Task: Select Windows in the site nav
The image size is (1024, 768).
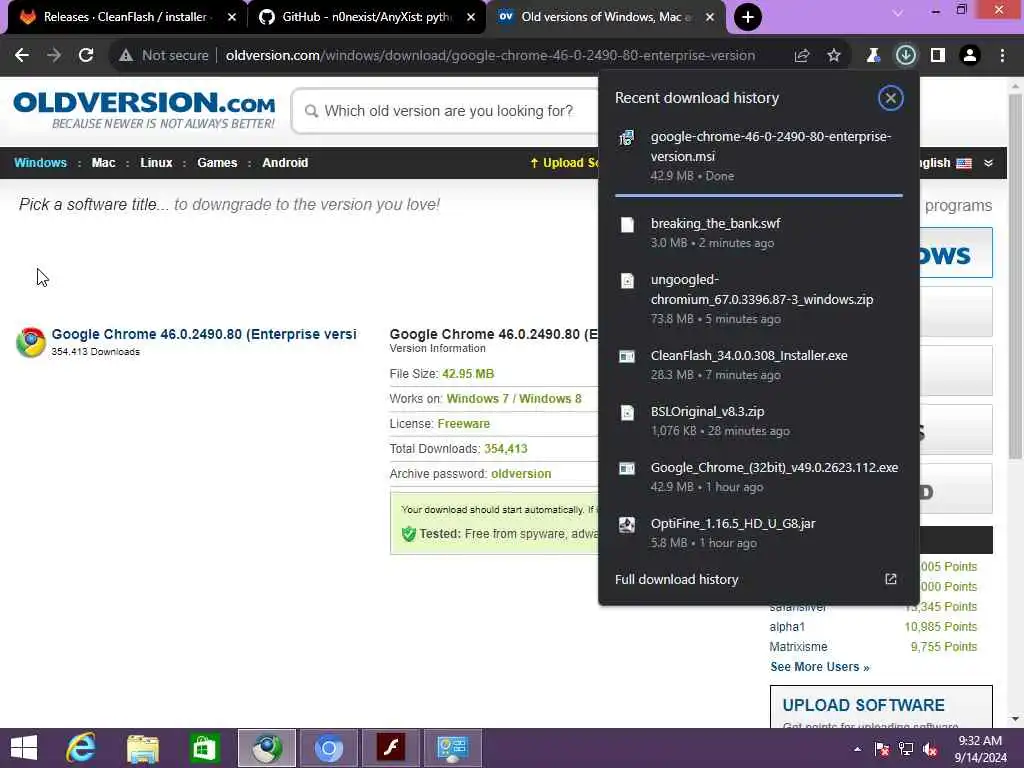Action: [40, 163]
